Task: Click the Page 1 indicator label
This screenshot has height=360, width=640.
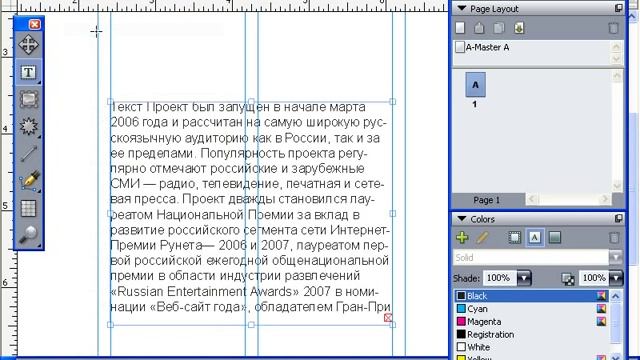Action: point(487,200)
